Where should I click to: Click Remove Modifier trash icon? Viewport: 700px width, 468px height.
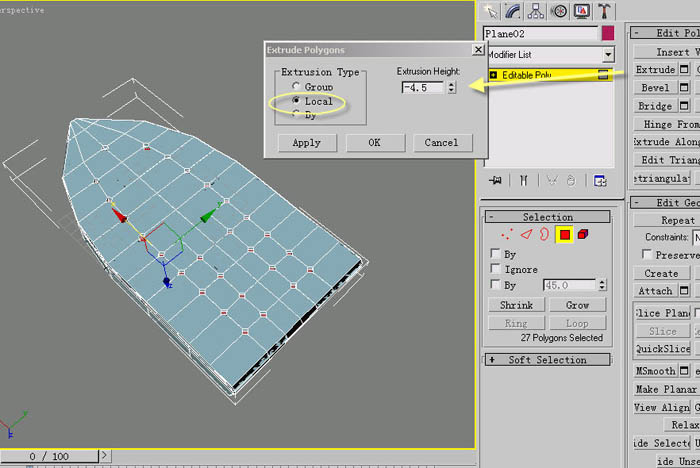pyautogui.click(x=571, y=180)
